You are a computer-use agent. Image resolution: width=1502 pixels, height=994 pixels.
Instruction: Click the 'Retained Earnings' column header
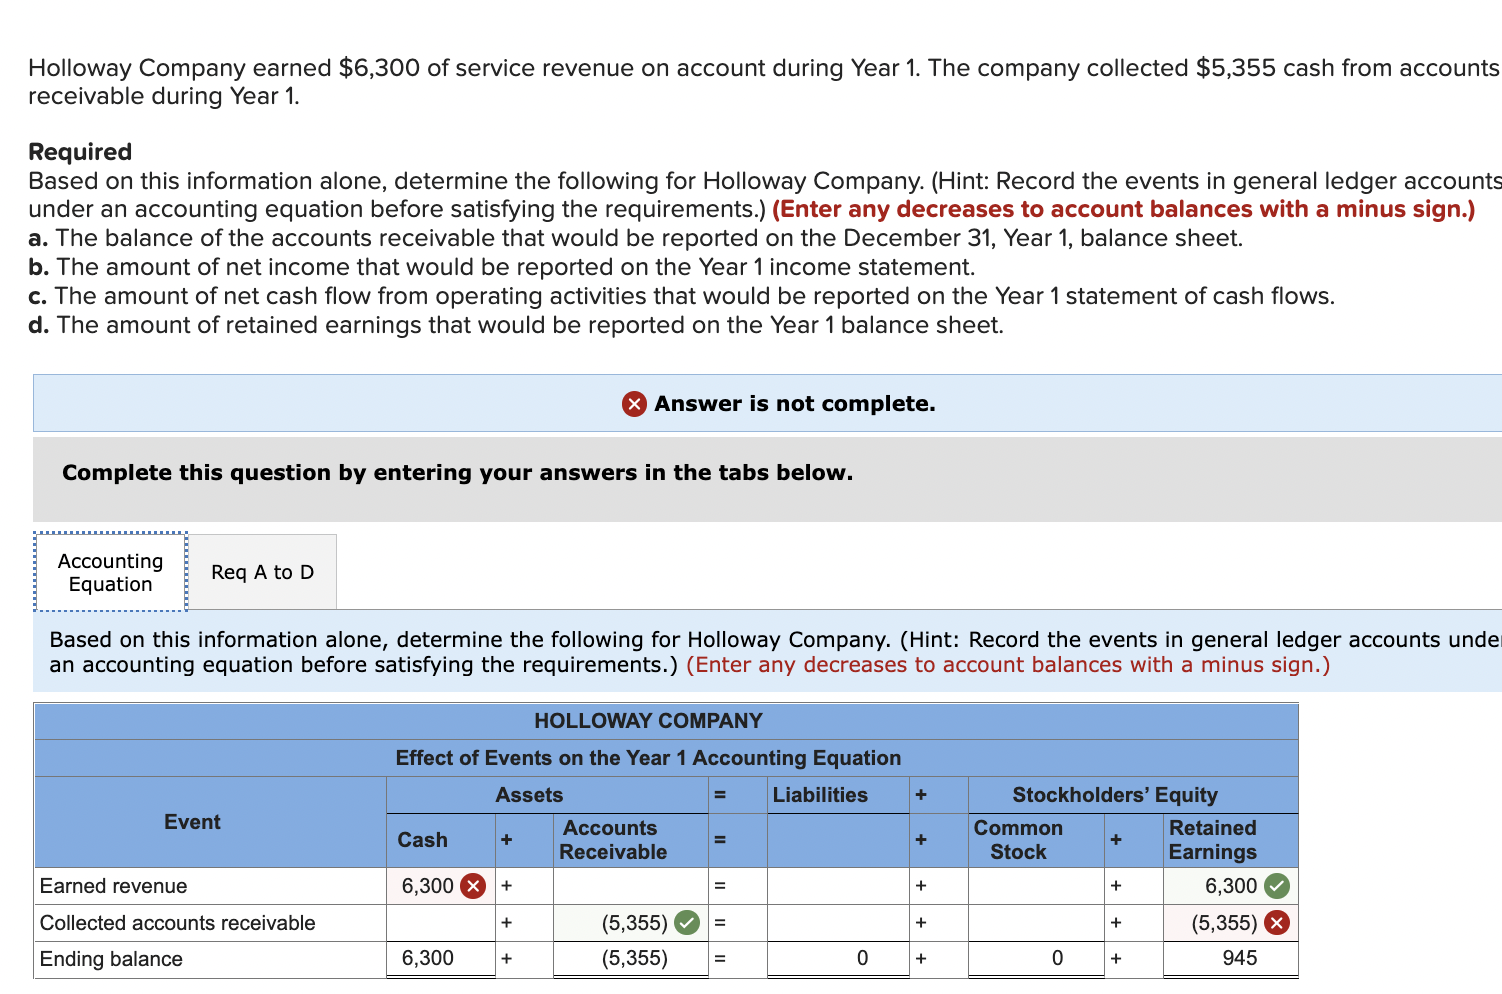coord(1212,840)
